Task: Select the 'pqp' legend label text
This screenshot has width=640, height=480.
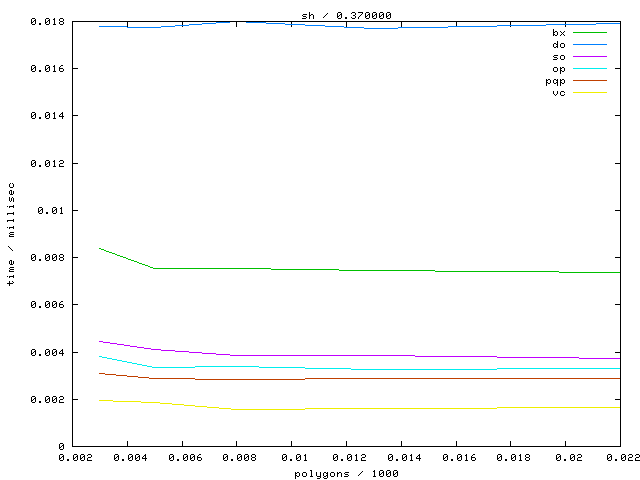Action: click(555, 81)
